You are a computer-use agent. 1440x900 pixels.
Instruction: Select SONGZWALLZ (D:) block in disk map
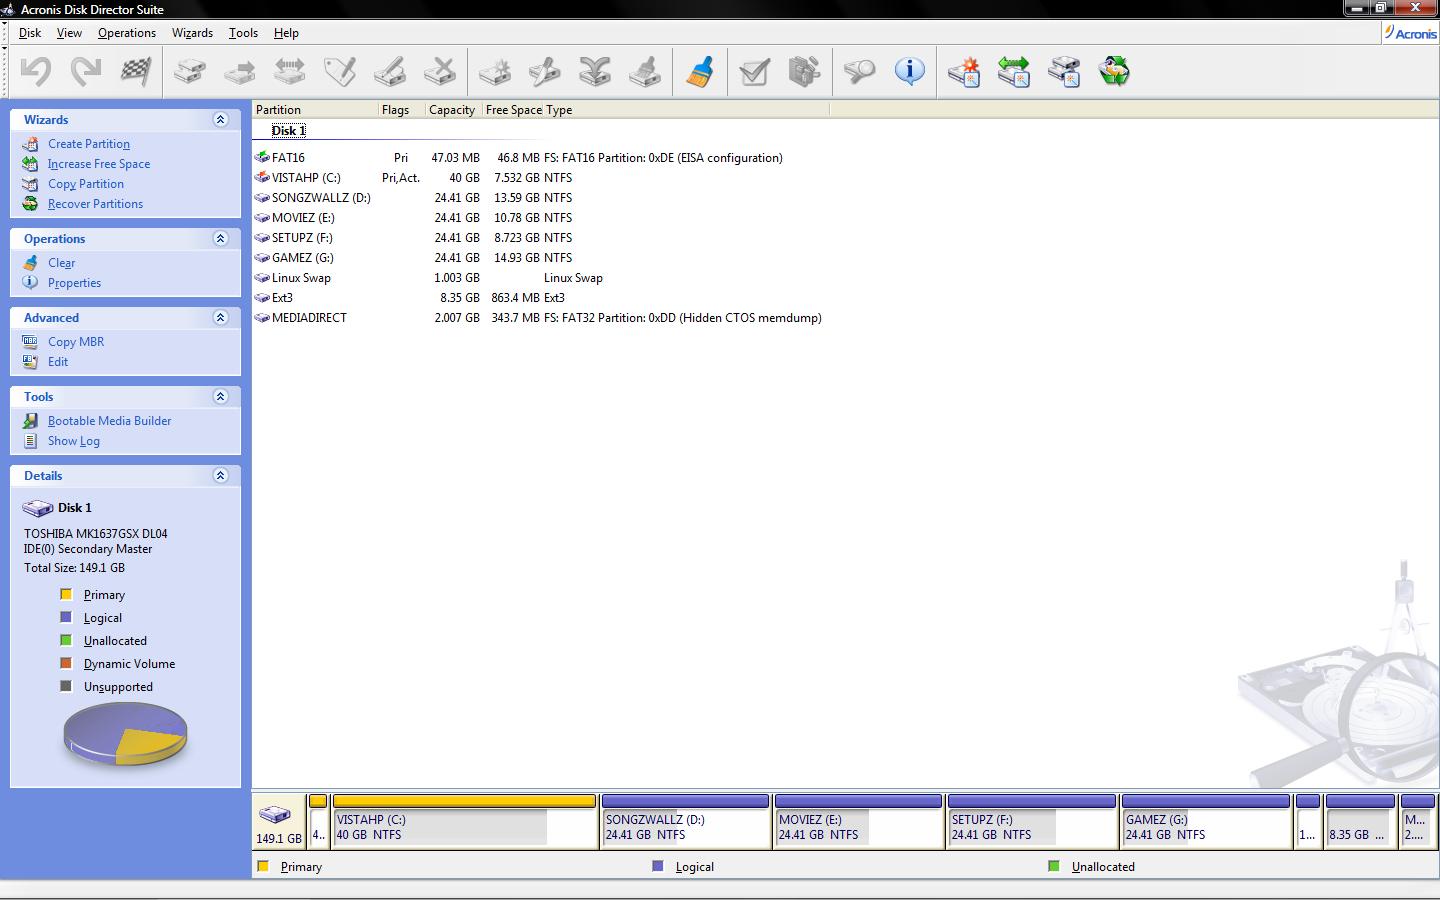coord(685,821)
